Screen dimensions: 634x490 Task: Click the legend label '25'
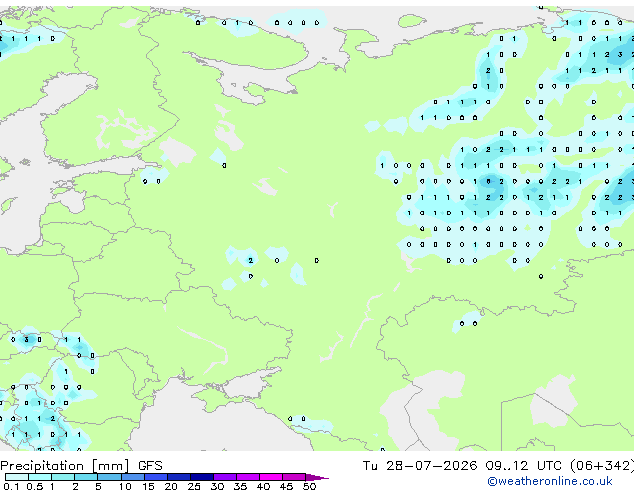click(x=194, y=486)
